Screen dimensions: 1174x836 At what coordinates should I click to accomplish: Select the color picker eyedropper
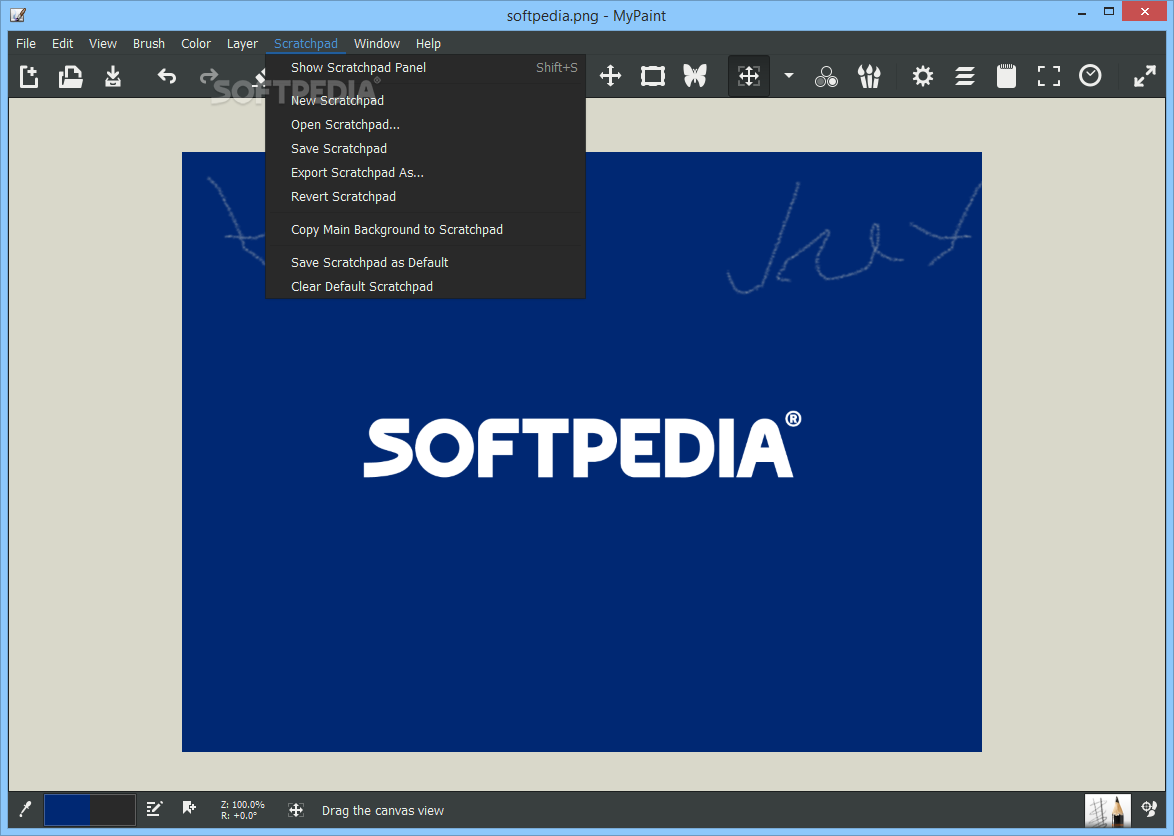click(x=25, y=809)
